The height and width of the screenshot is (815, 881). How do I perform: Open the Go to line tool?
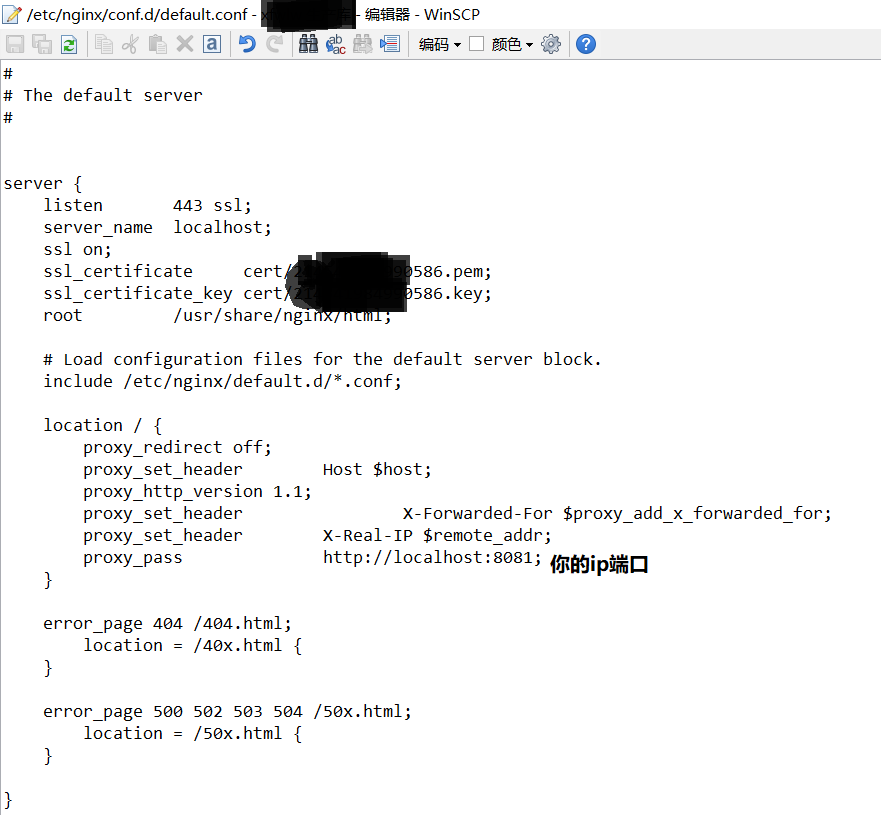tap(390, 44)
